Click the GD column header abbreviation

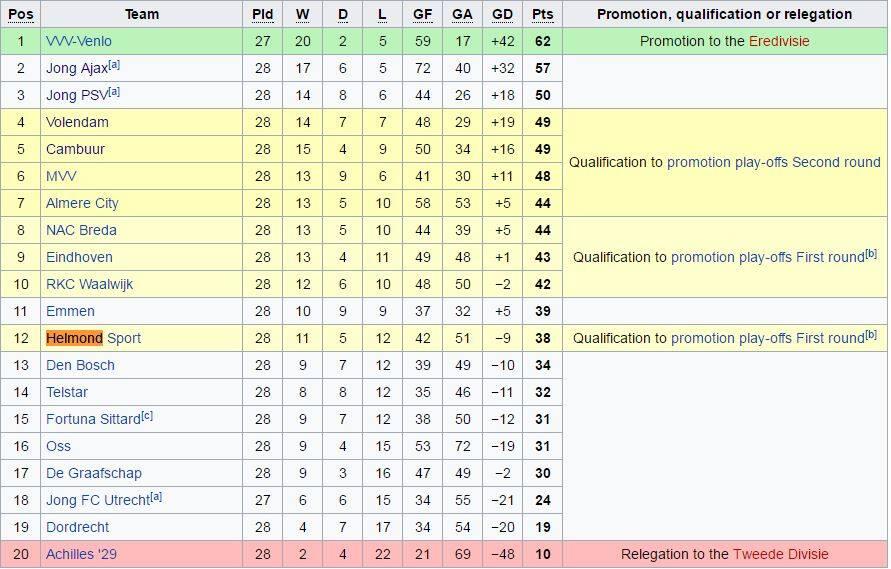502,14
